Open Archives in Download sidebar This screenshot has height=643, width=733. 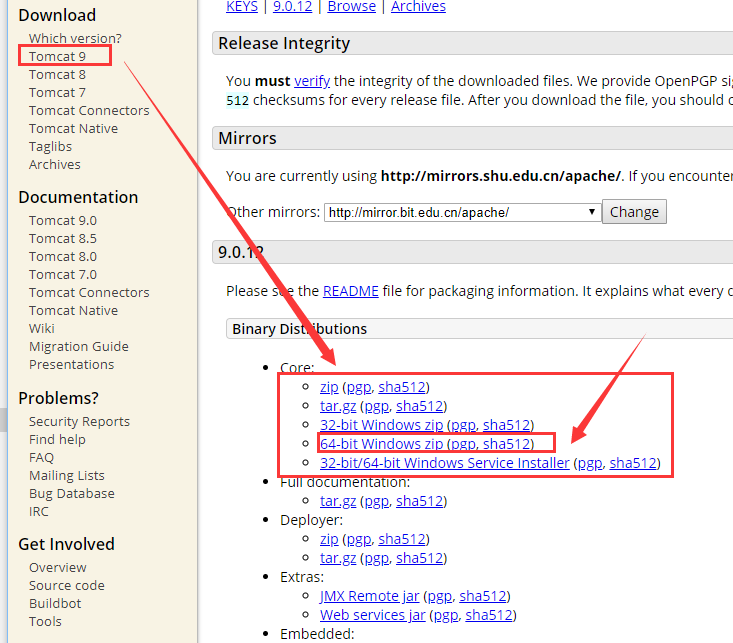(x=54, y=165)
